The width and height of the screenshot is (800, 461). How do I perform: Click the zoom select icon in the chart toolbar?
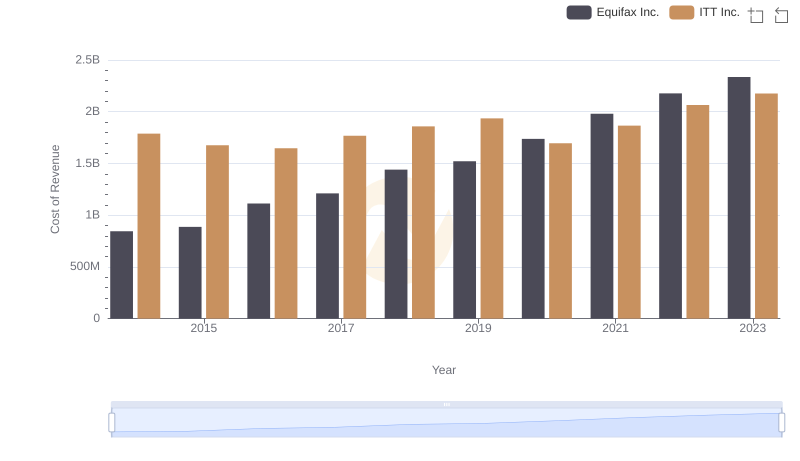pyautogui.click(x=756, y=14)
